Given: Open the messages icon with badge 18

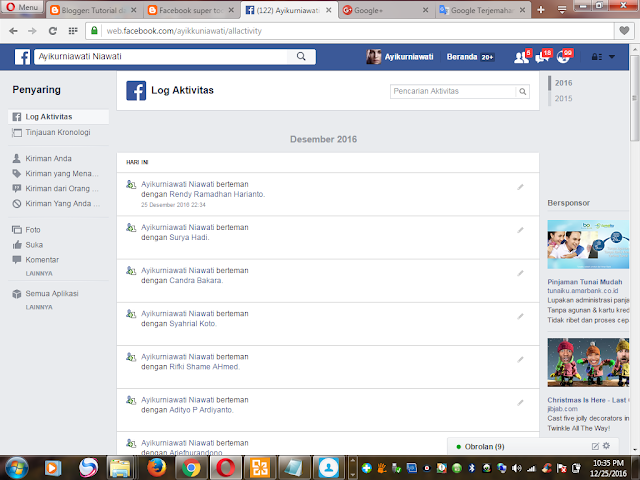Looking at the screenshot, I should (542, 57).
